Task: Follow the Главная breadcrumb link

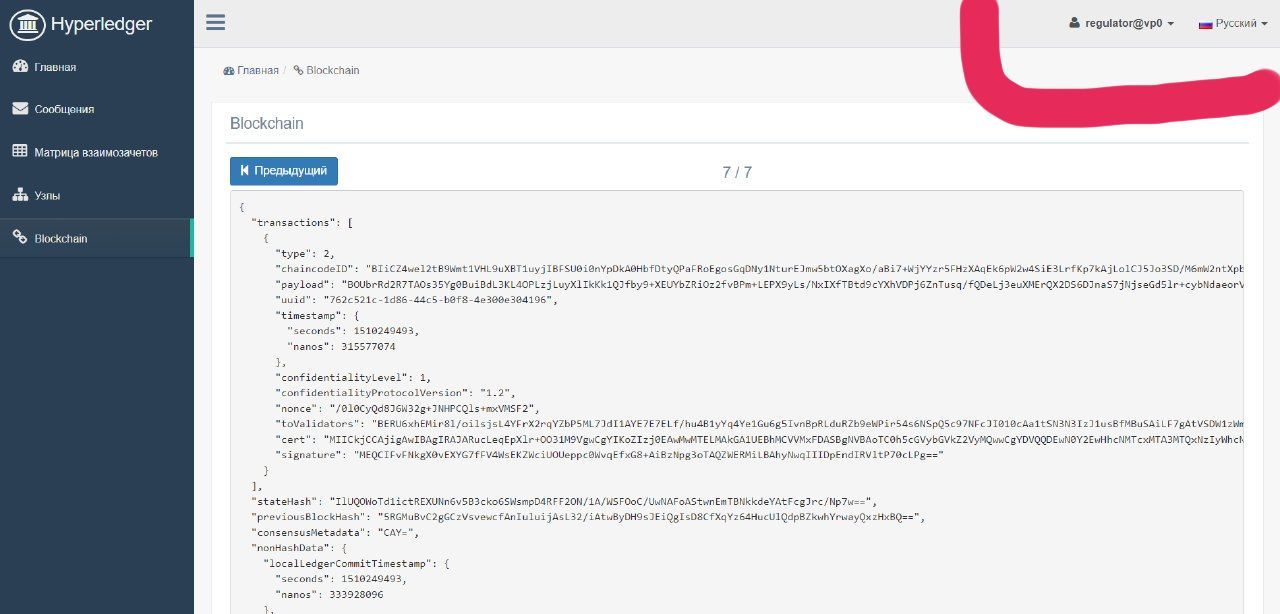Action: [258, 71]
